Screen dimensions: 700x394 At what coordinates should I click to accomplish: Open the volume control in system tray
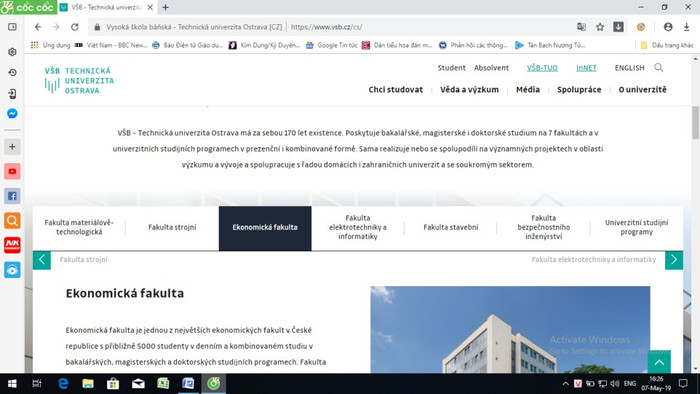coord(615,384)
